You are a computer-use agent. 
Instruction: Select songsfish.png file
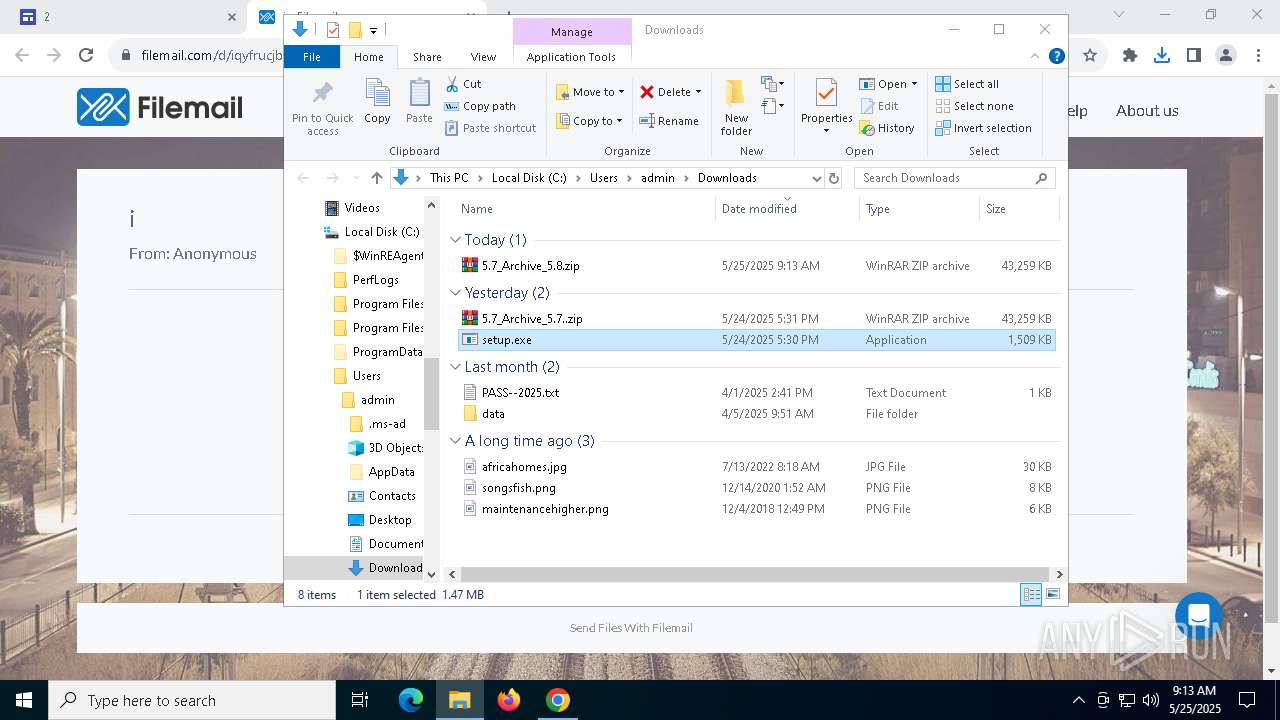(x=755, y=488)
